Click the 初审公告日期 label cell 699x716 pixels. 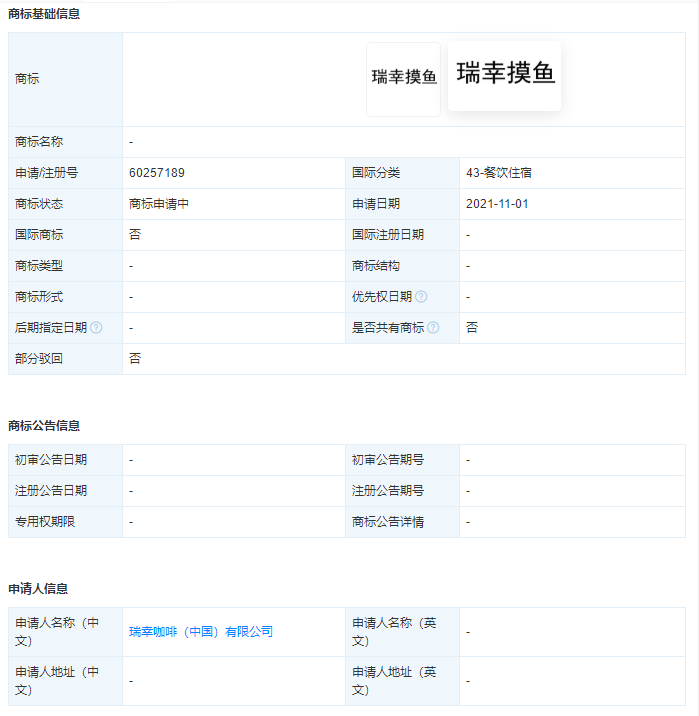coord(65,460)
